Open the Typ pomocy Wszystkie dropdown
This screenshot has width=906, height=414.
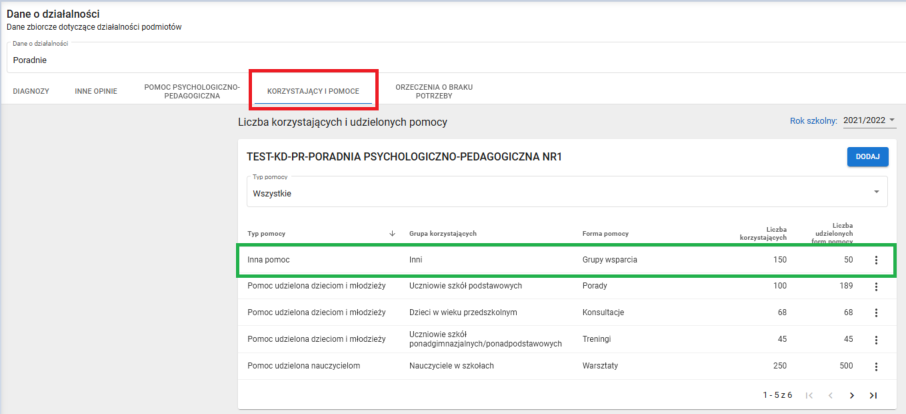point(566,192)
